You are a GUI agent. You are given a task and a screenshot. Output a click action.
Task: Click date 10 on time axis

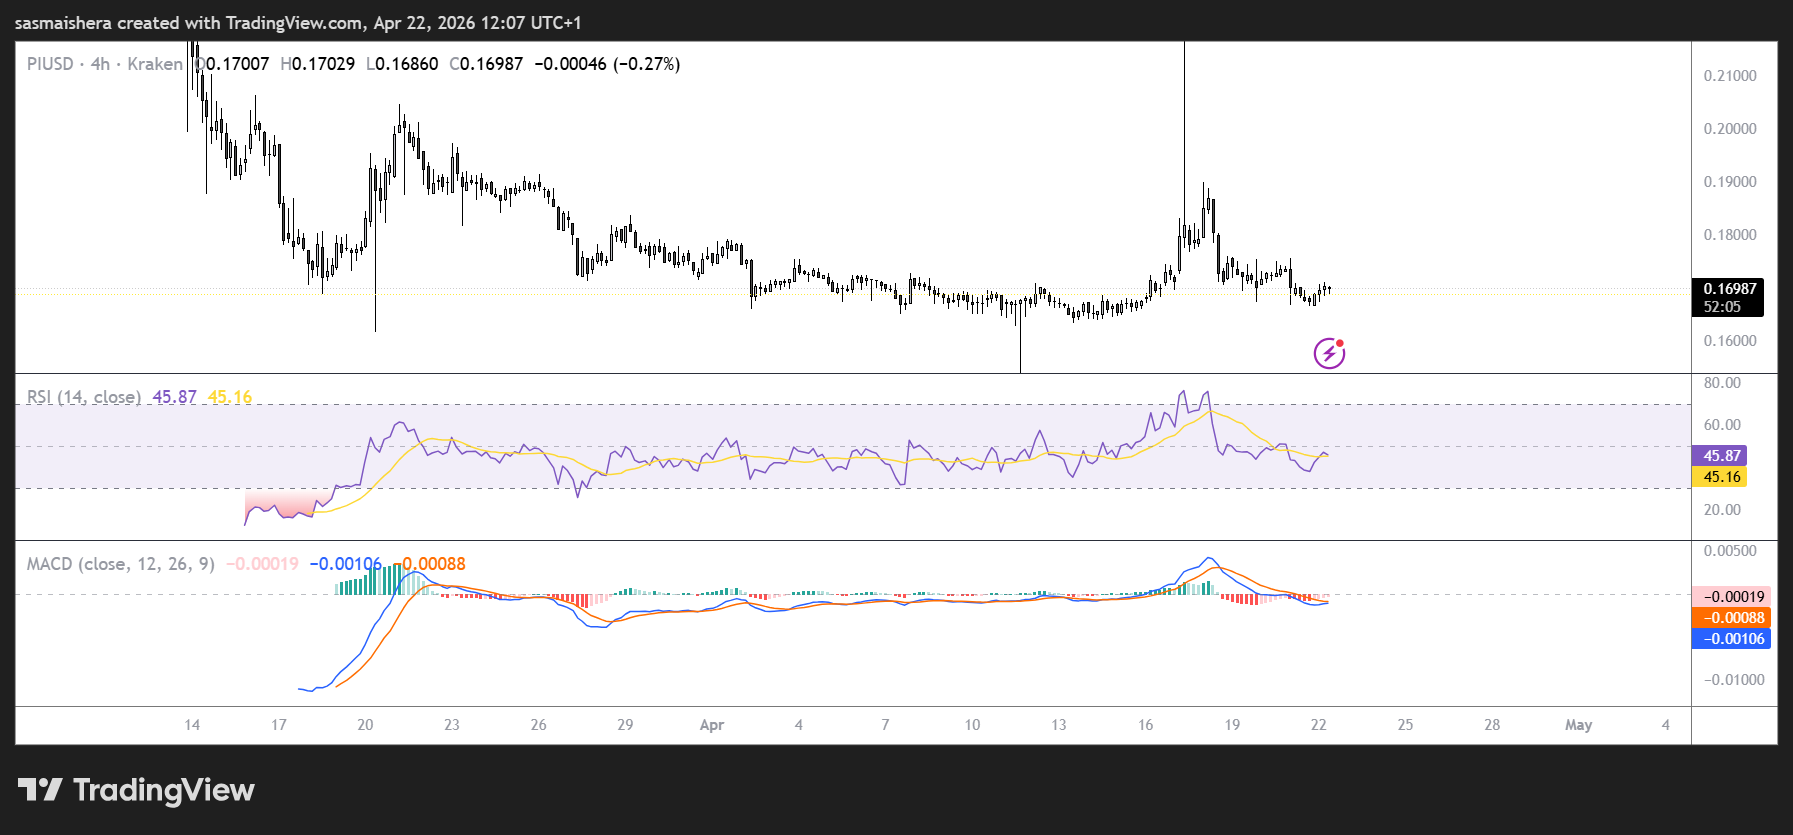[972, 725]
